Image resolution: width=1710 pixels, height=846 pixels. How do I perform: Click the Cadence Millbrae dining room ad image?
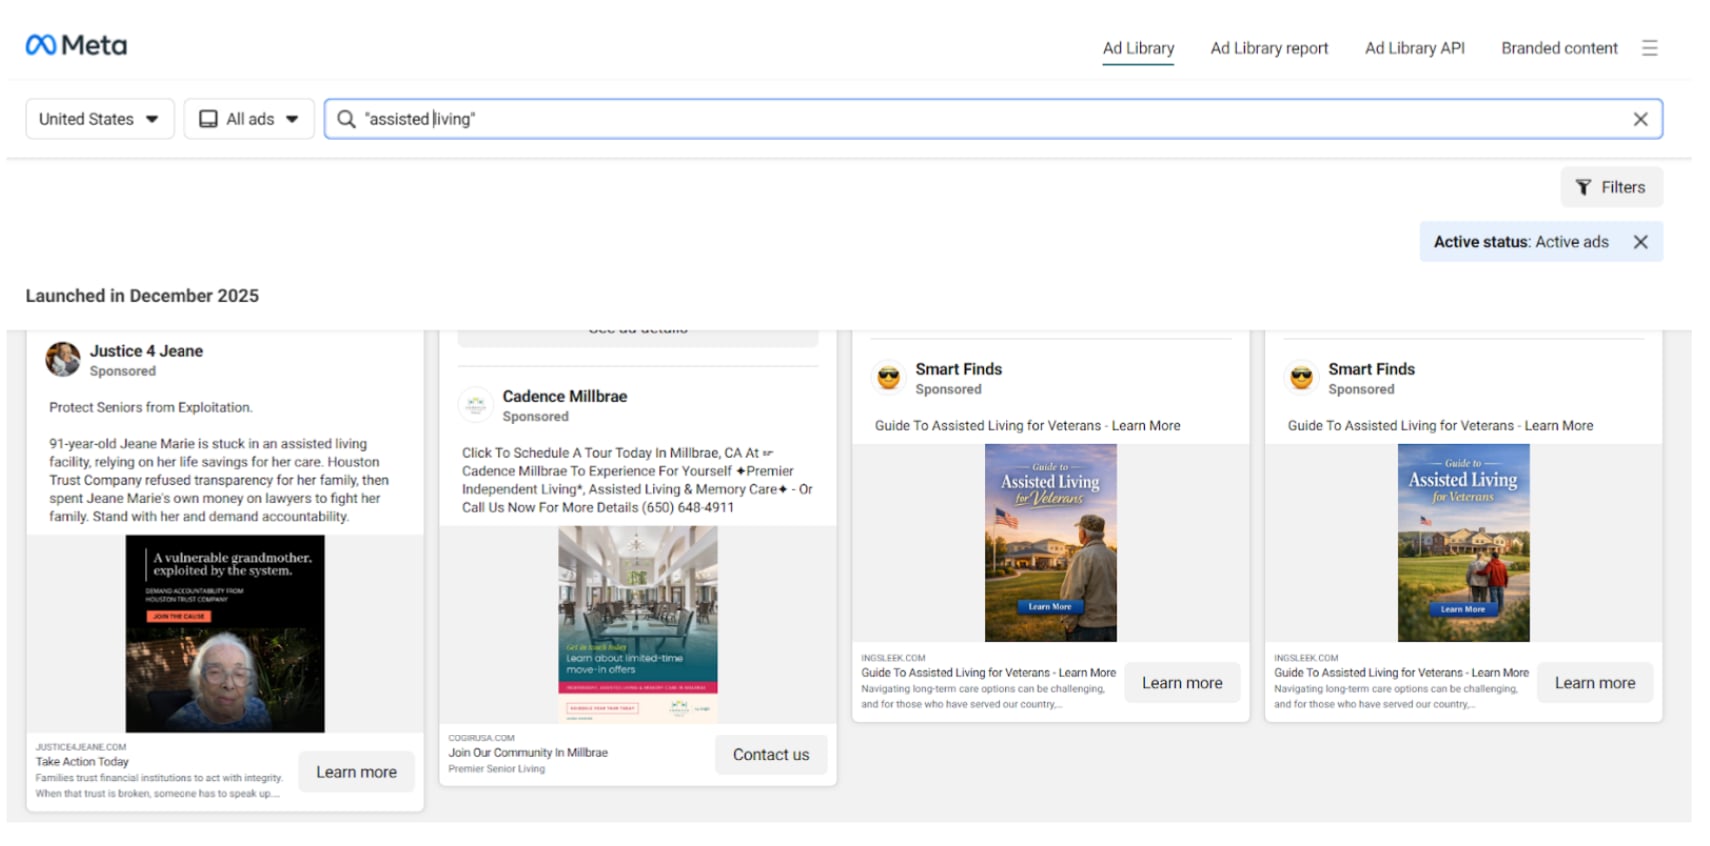pyautogui.click(x=638, y=624)
